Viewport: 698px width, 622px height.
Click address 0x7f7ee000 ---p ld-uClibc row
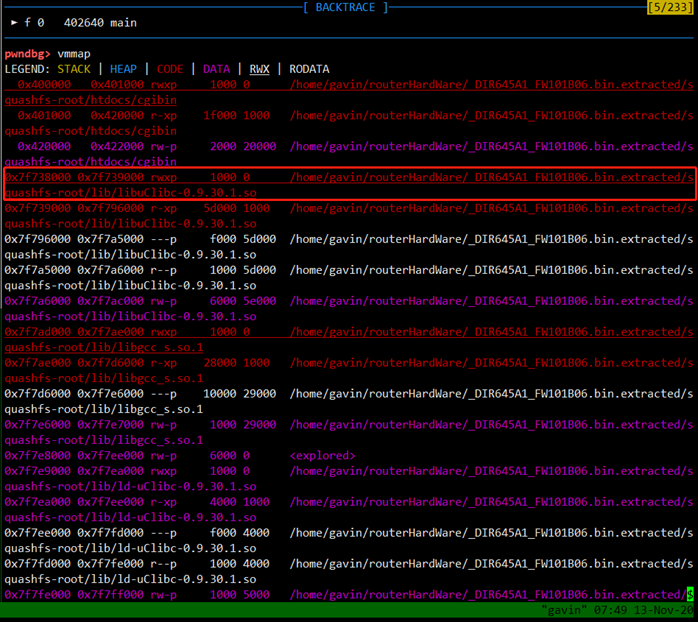37,533
